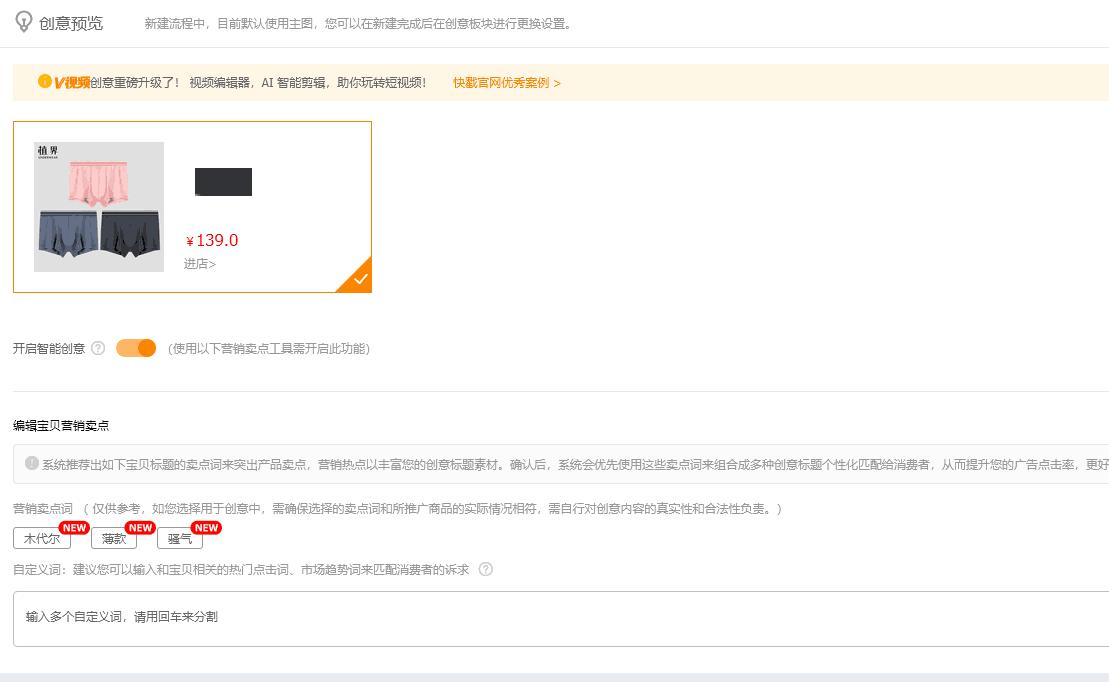The width and height of the screenshot is (1109, 682).
Task: Click the orange checkmark on the creative card
Action: point(359,278)
